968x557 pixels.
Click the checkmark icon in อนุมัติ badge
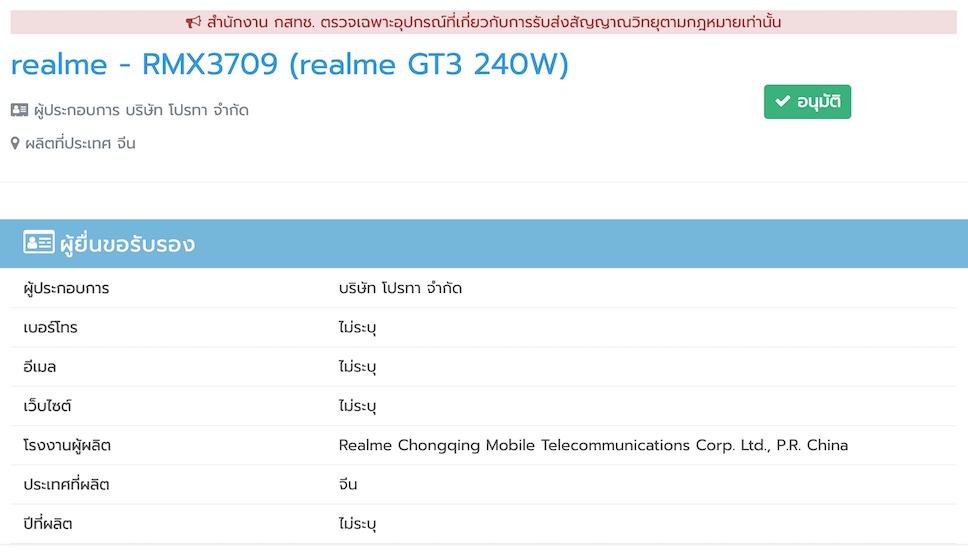(783, 102)
